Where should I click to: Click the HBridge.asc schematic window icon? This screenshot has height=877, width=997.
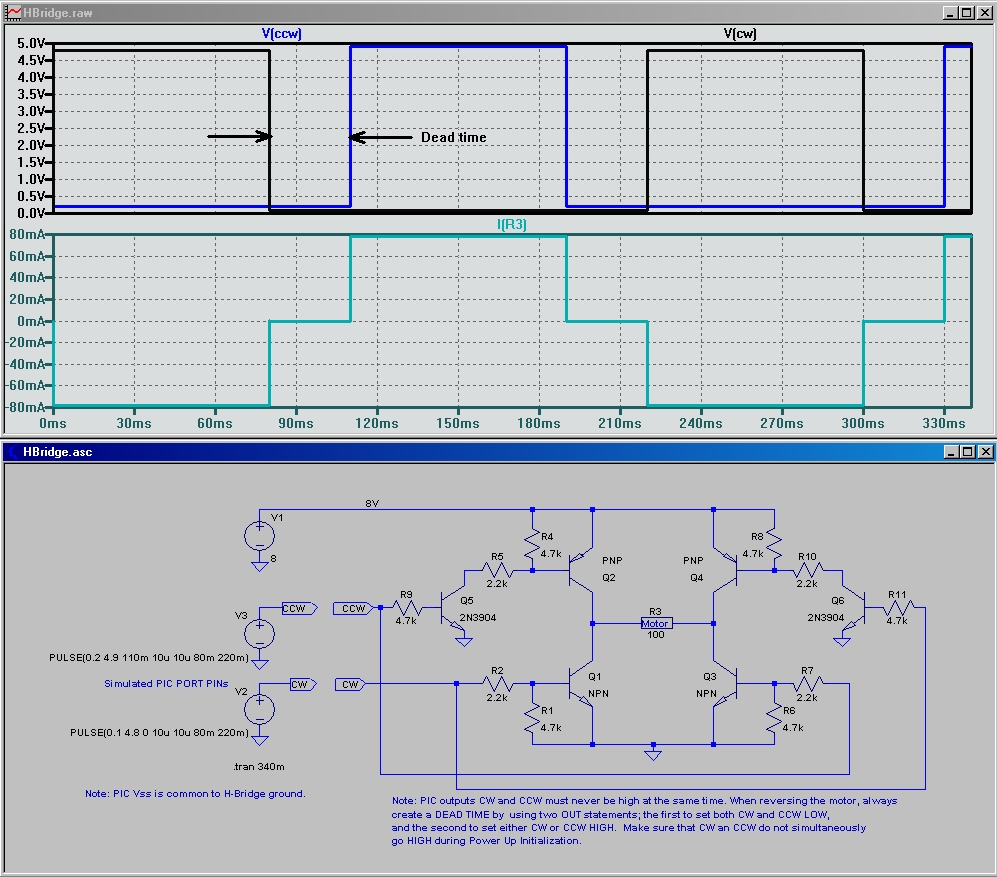(12, 452)
